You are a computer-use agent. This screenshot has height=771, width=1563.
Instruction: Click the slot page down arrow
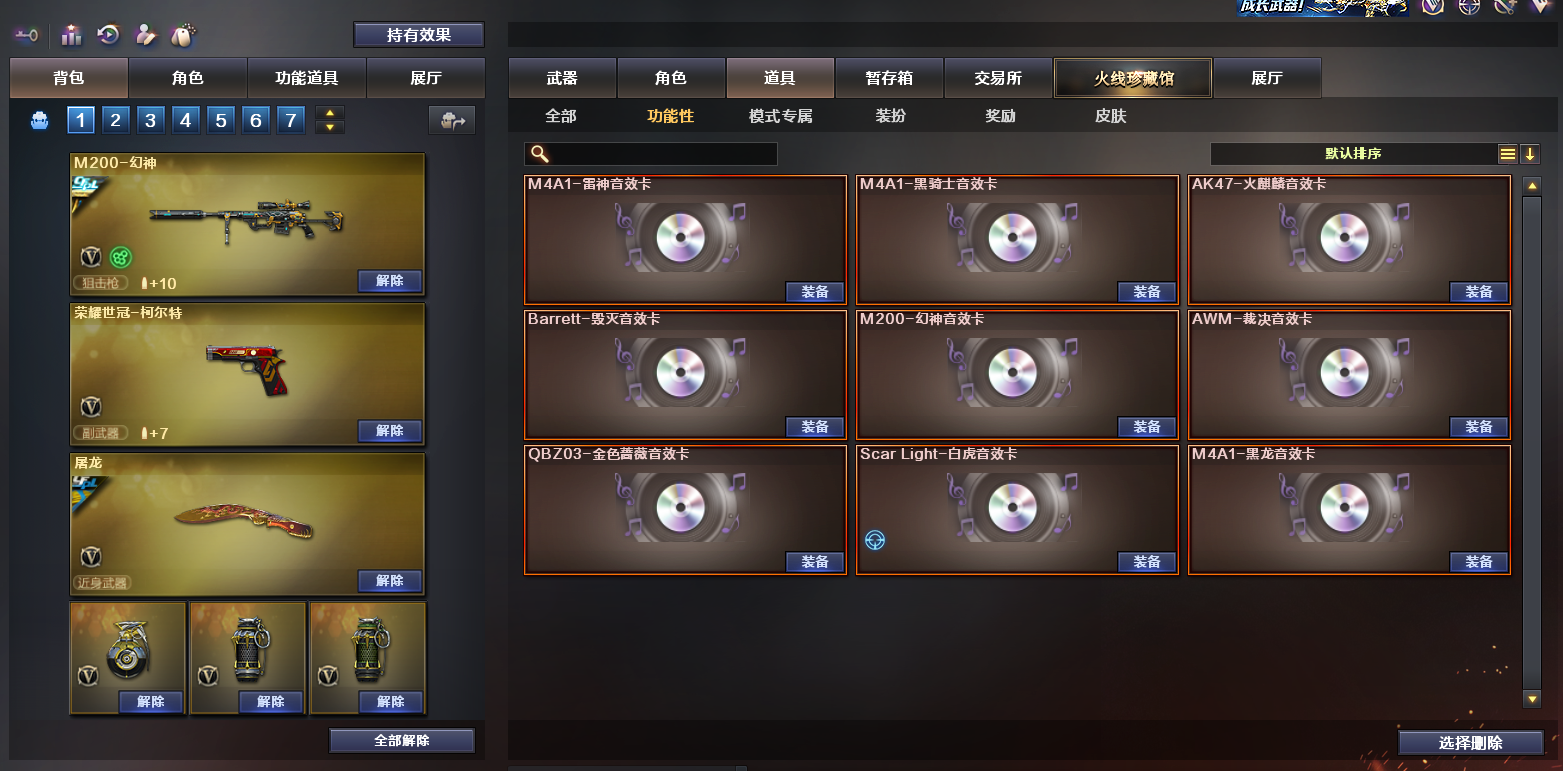pos(330,128)
